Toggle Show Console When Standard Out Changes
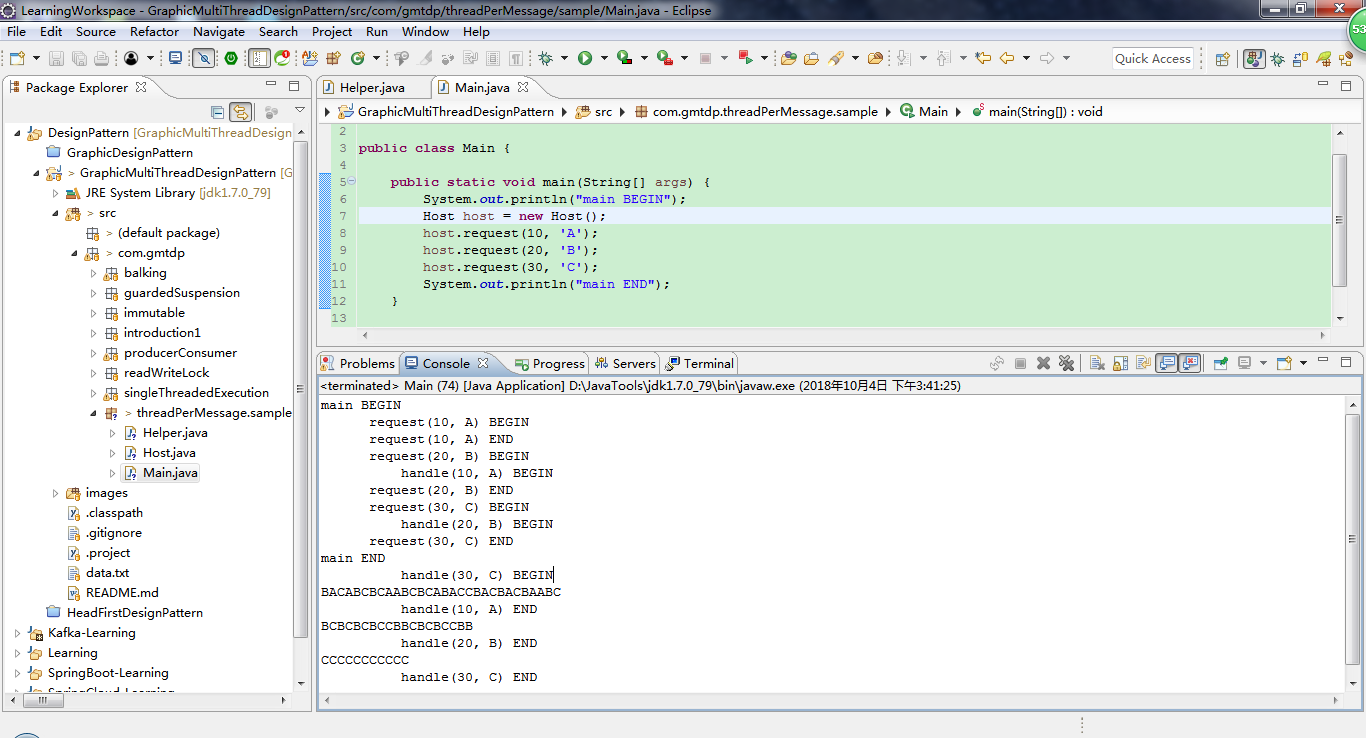 point(1166,364)
